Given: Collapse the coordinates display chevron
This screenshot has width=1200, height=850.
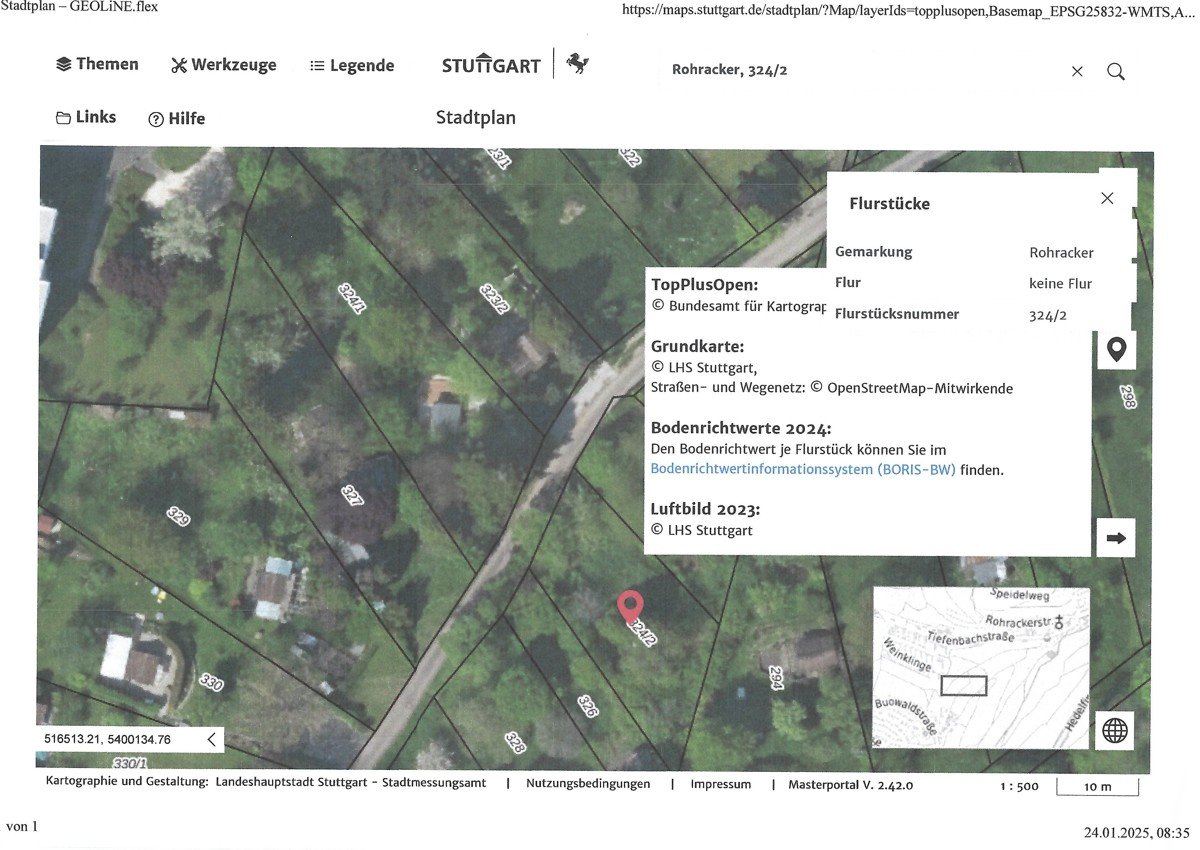Looking at the screenshot, I should [212, 740].
